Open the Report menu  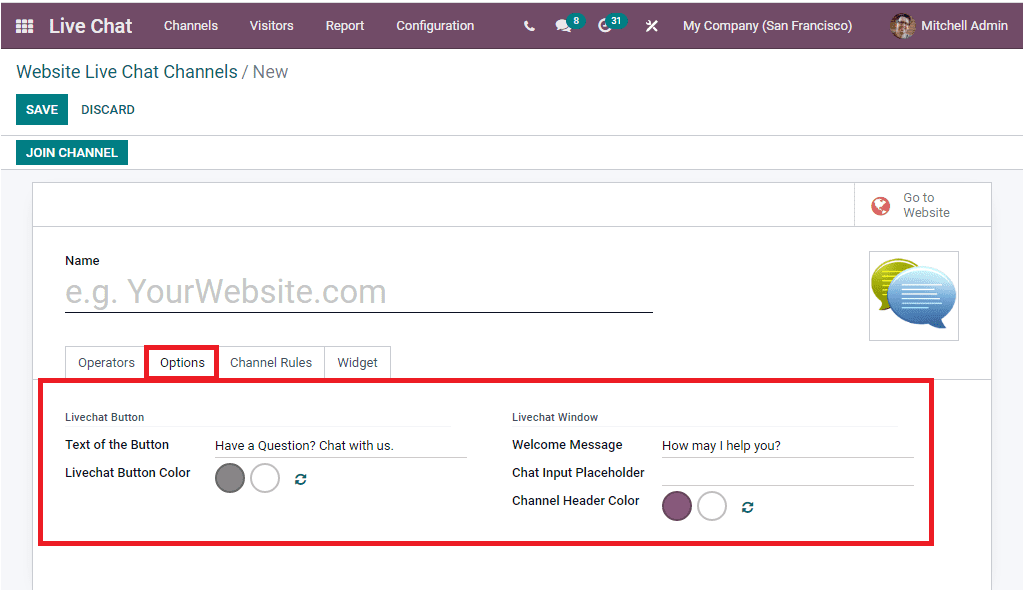[x=345, y=26]
